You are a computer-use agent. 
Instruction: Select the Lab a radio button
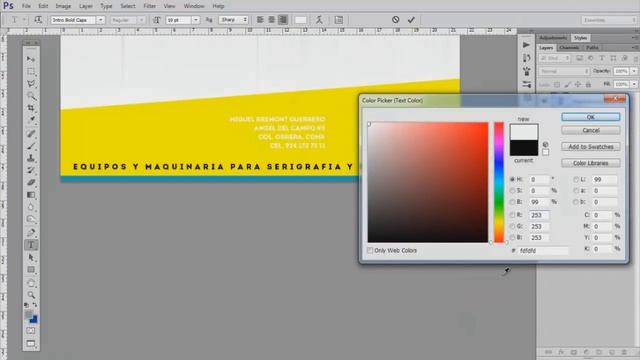576,191
